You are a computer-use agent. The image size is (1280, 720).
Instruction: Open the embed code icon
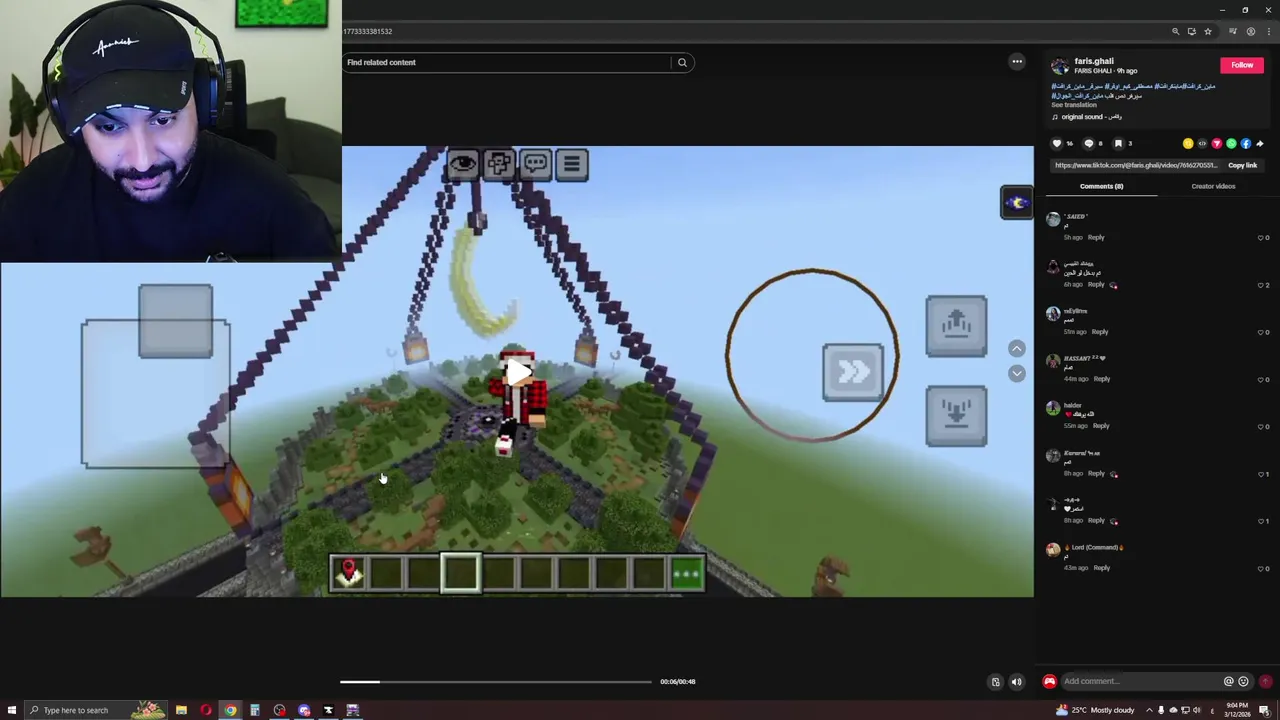(x=1202, y=143)
